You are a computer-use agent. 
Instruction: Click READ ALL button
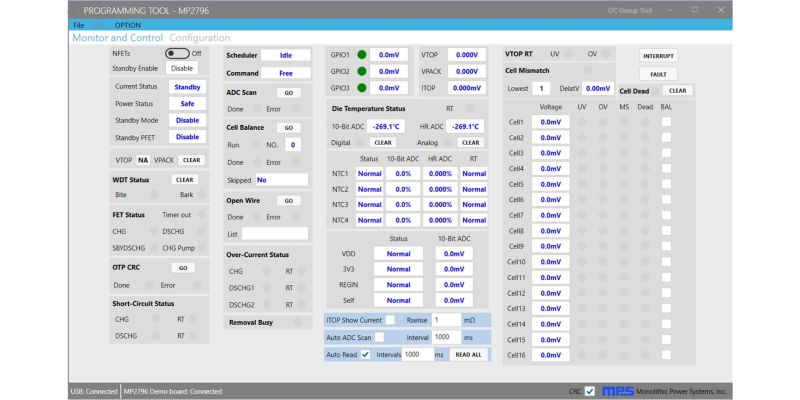pos(468,355)
